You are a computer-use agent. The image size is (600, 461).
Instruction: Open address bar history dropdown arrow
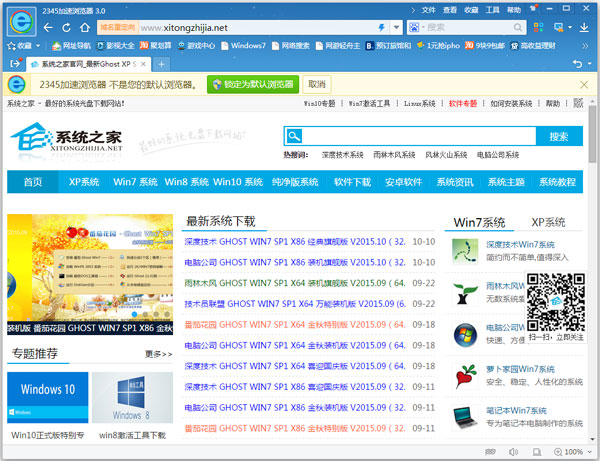click(x=396, y=28)
